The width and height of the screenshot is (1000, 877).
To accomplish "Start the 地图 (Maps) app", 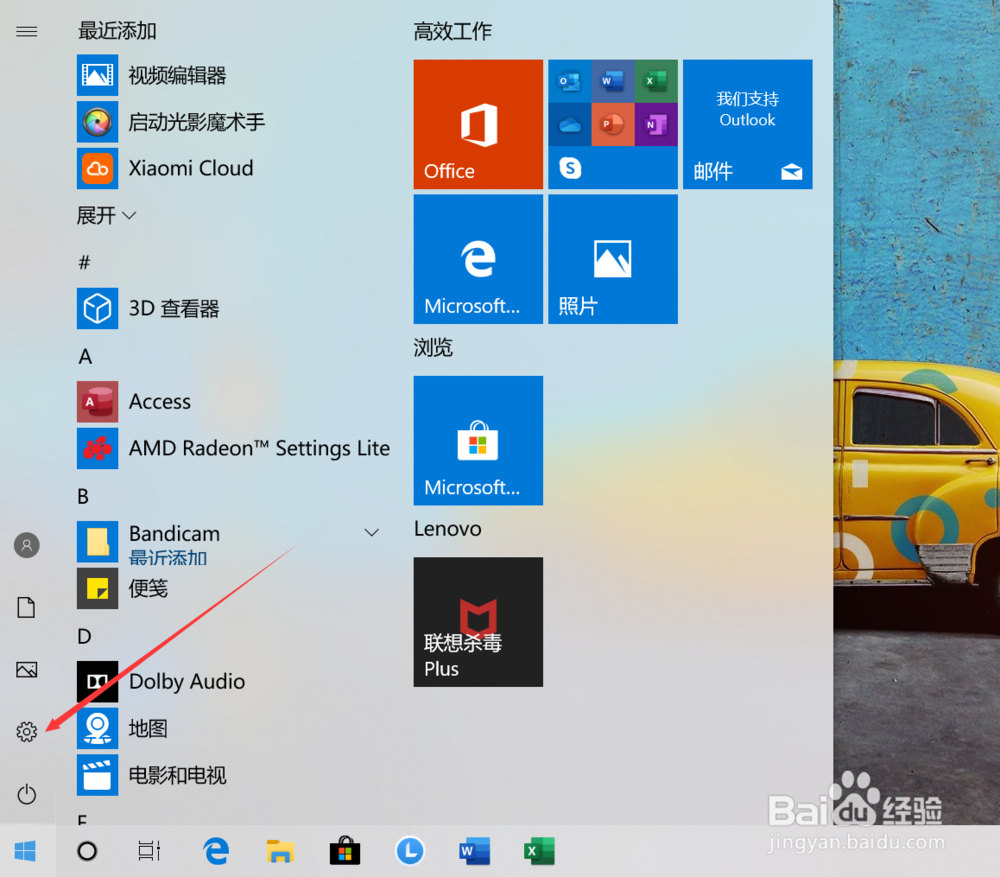I will coord(148,728).
